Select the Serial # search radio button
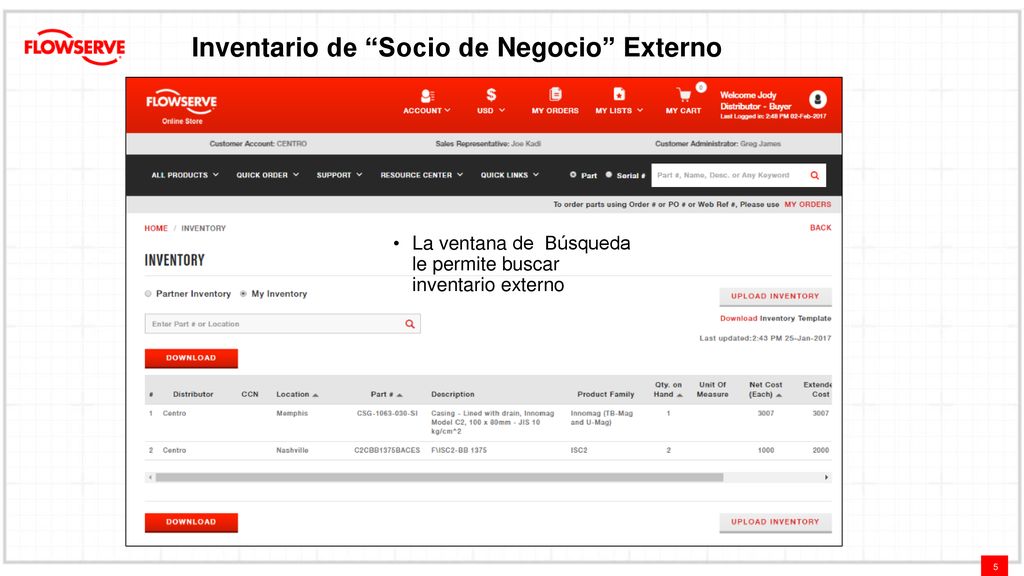This screenshot has height=576, width=1024. point(609,175)
